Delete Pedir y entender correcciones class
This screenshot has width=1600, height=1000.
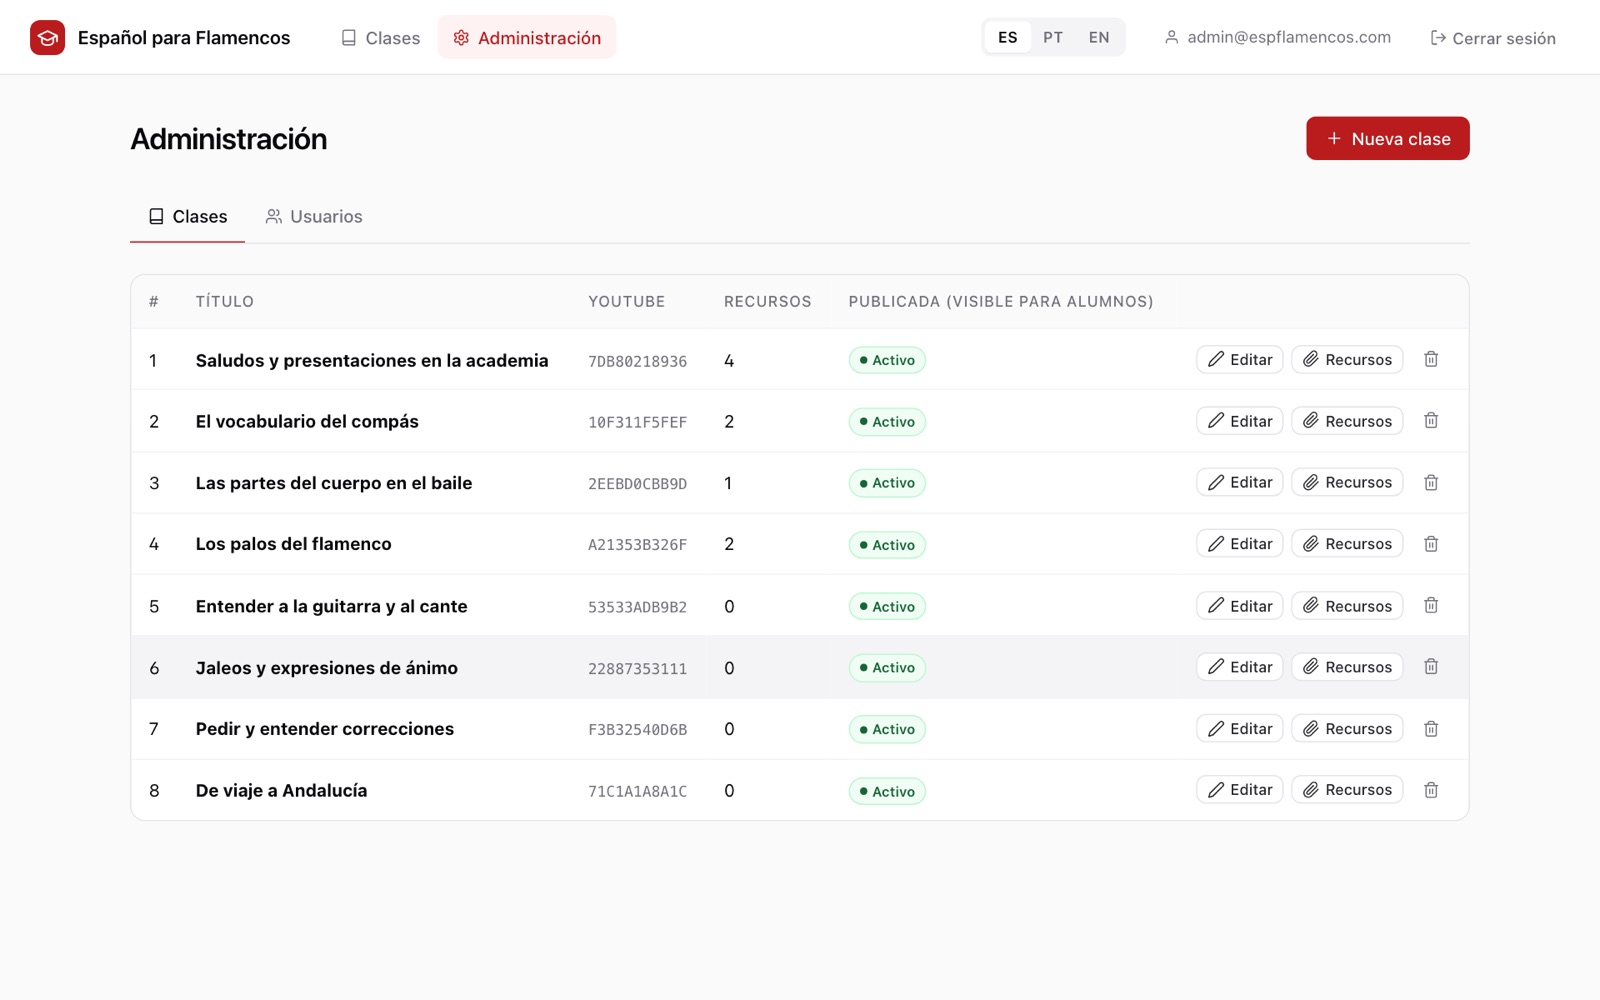pos(1431,729)
